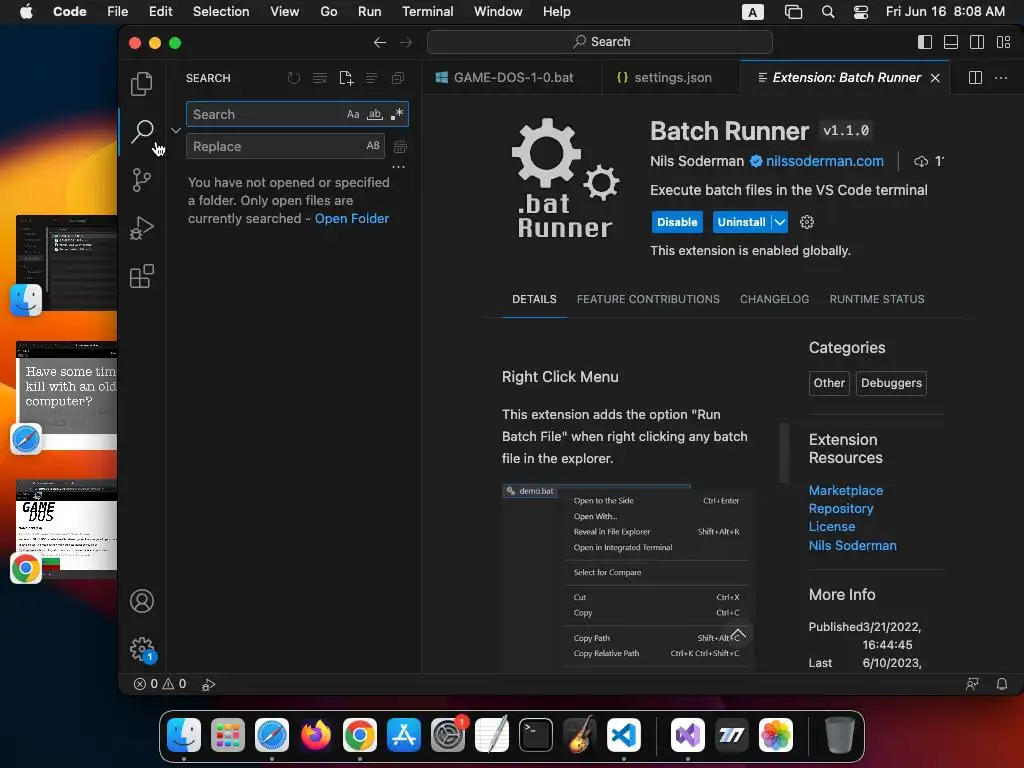Refresh search results
Viewport: 1024px width, 768px height.
tap(294, 78)
